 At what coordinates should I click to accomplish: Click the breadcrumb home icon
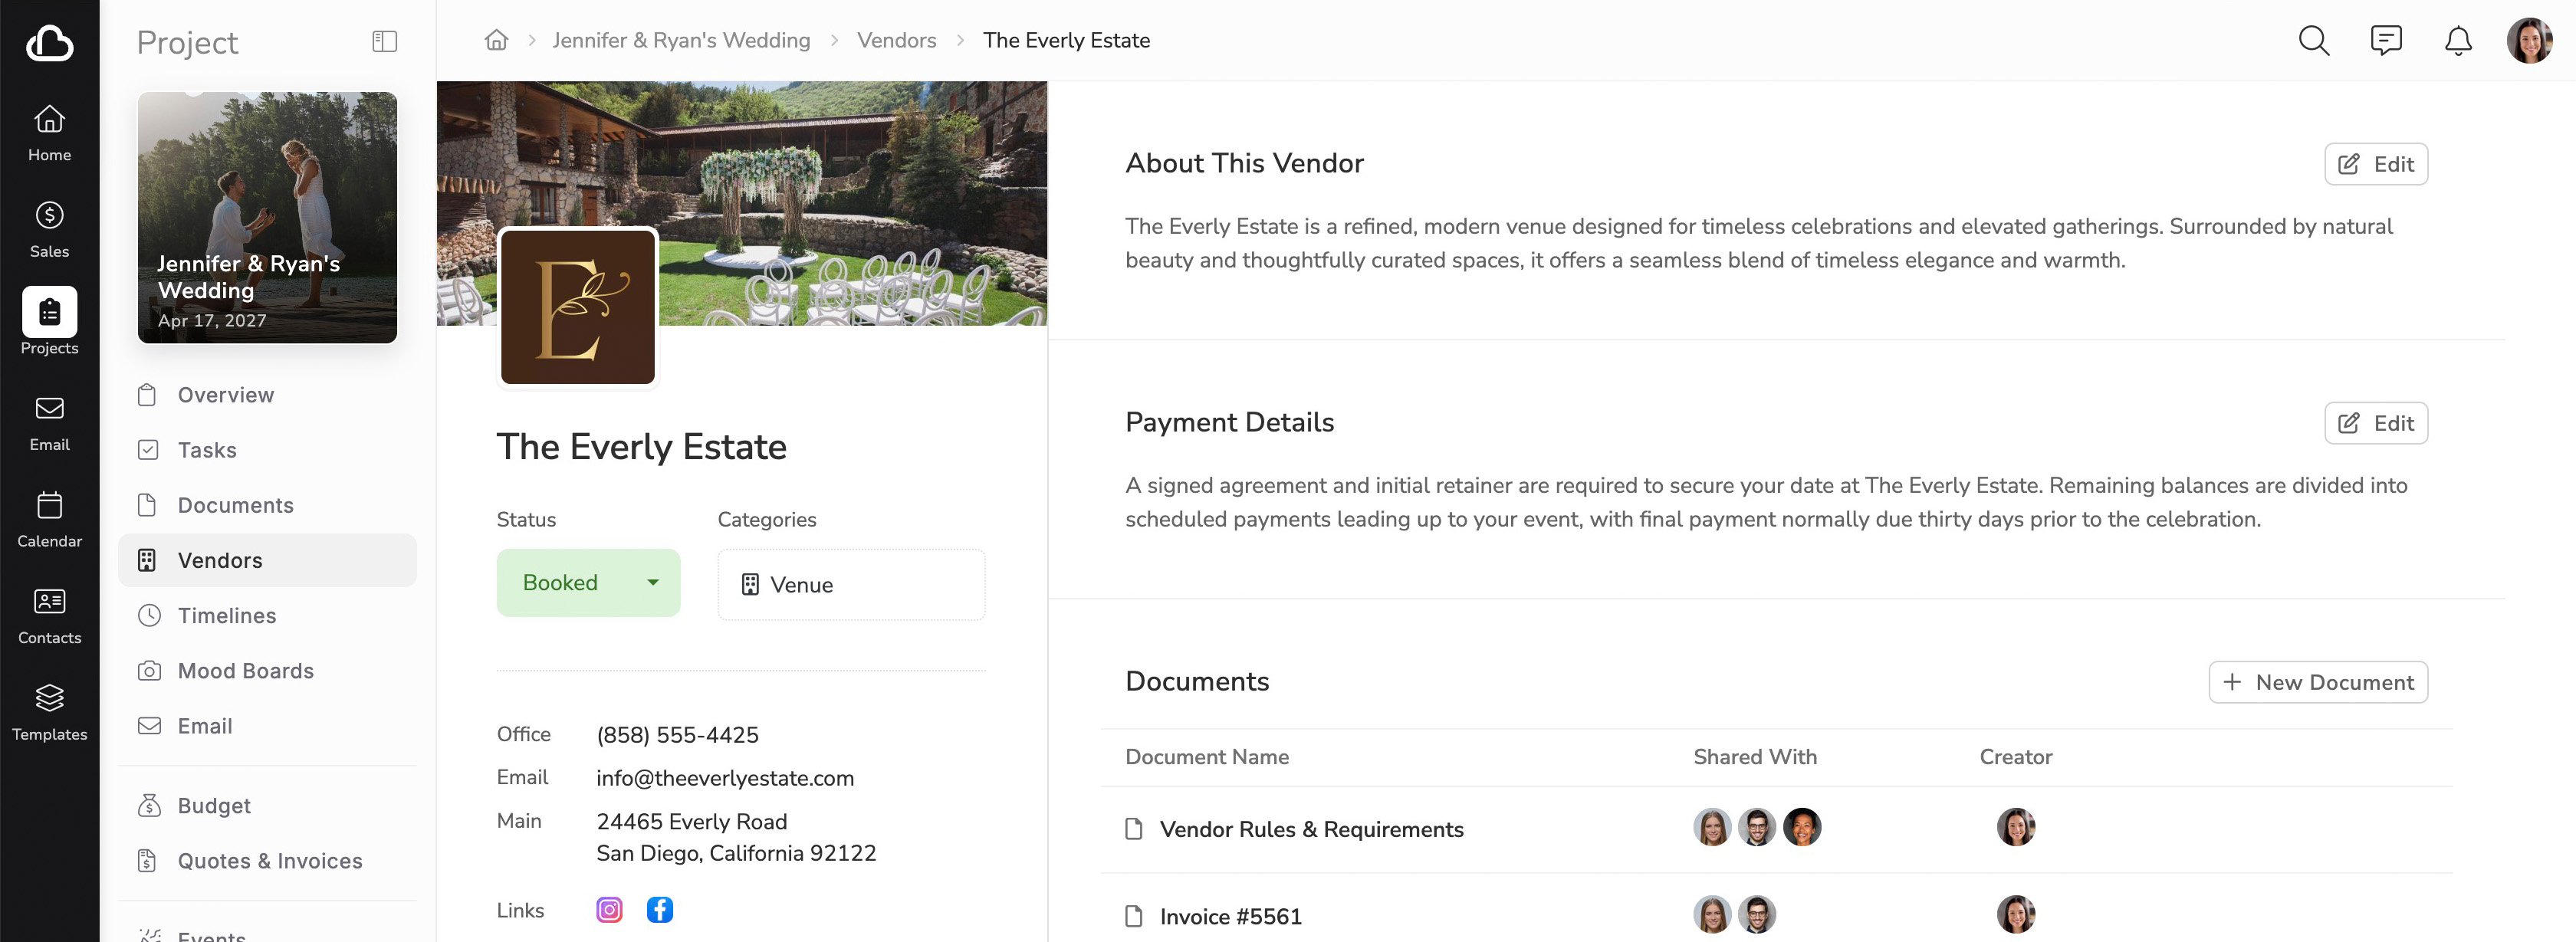(496, 40)
